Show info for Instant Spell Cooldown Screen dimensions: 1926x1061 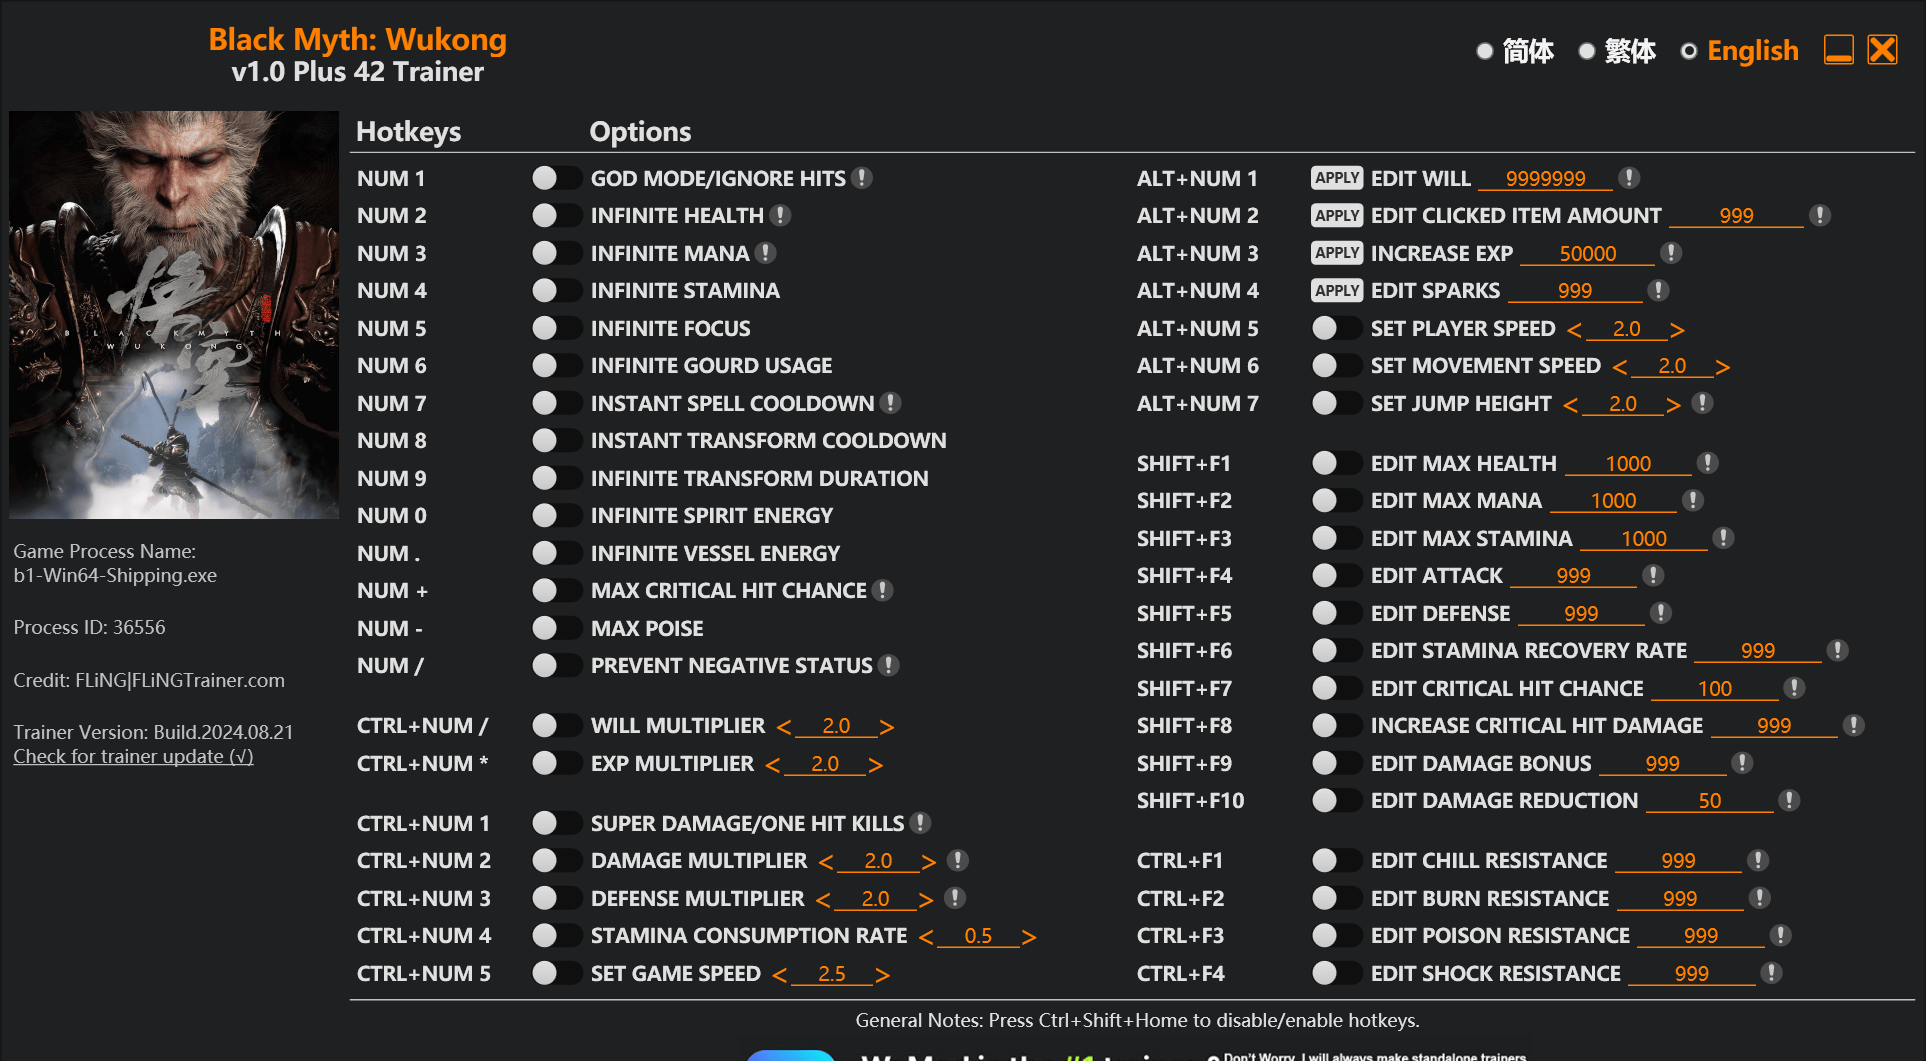(x=891, y=403)
